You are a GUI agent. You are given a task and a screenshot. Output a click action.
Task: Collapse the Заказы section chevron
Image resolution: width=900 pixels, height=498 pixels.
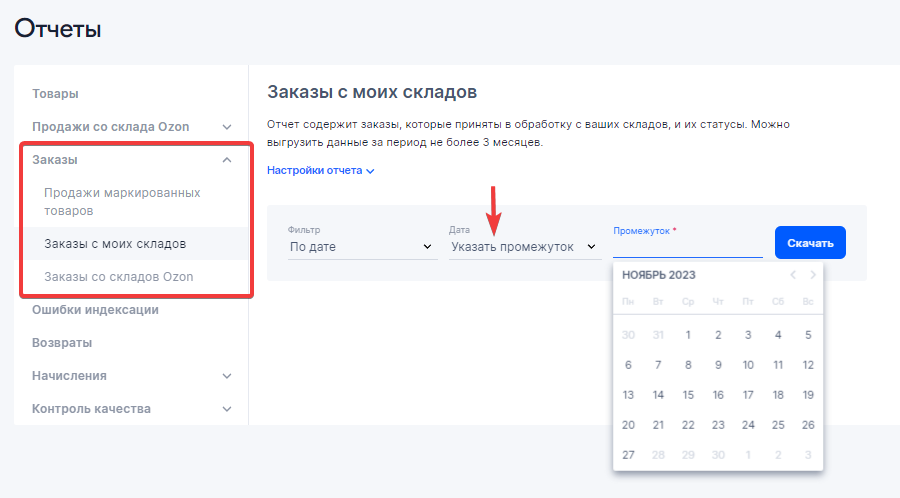pyautogui.click(x=227, y=160)
